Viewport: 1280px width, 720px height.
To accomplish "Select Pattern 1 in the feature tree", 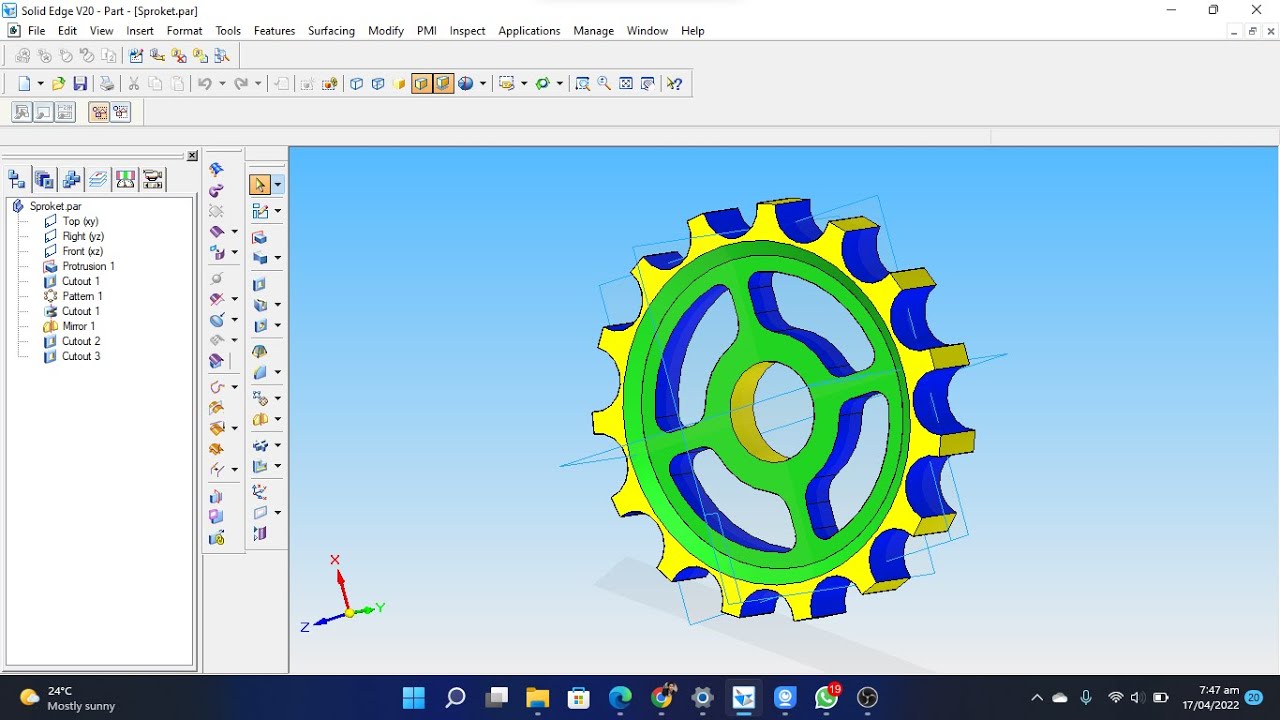I will 82,296.
